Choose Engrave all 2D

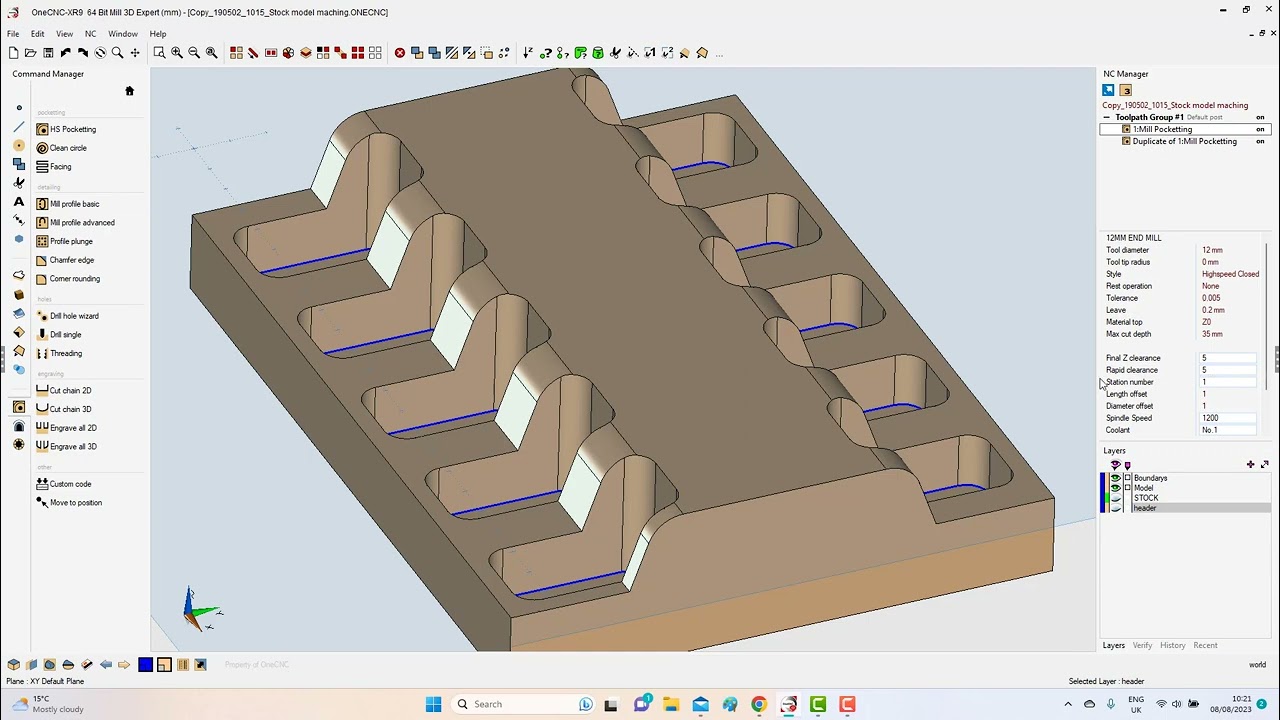click(66, 428)
